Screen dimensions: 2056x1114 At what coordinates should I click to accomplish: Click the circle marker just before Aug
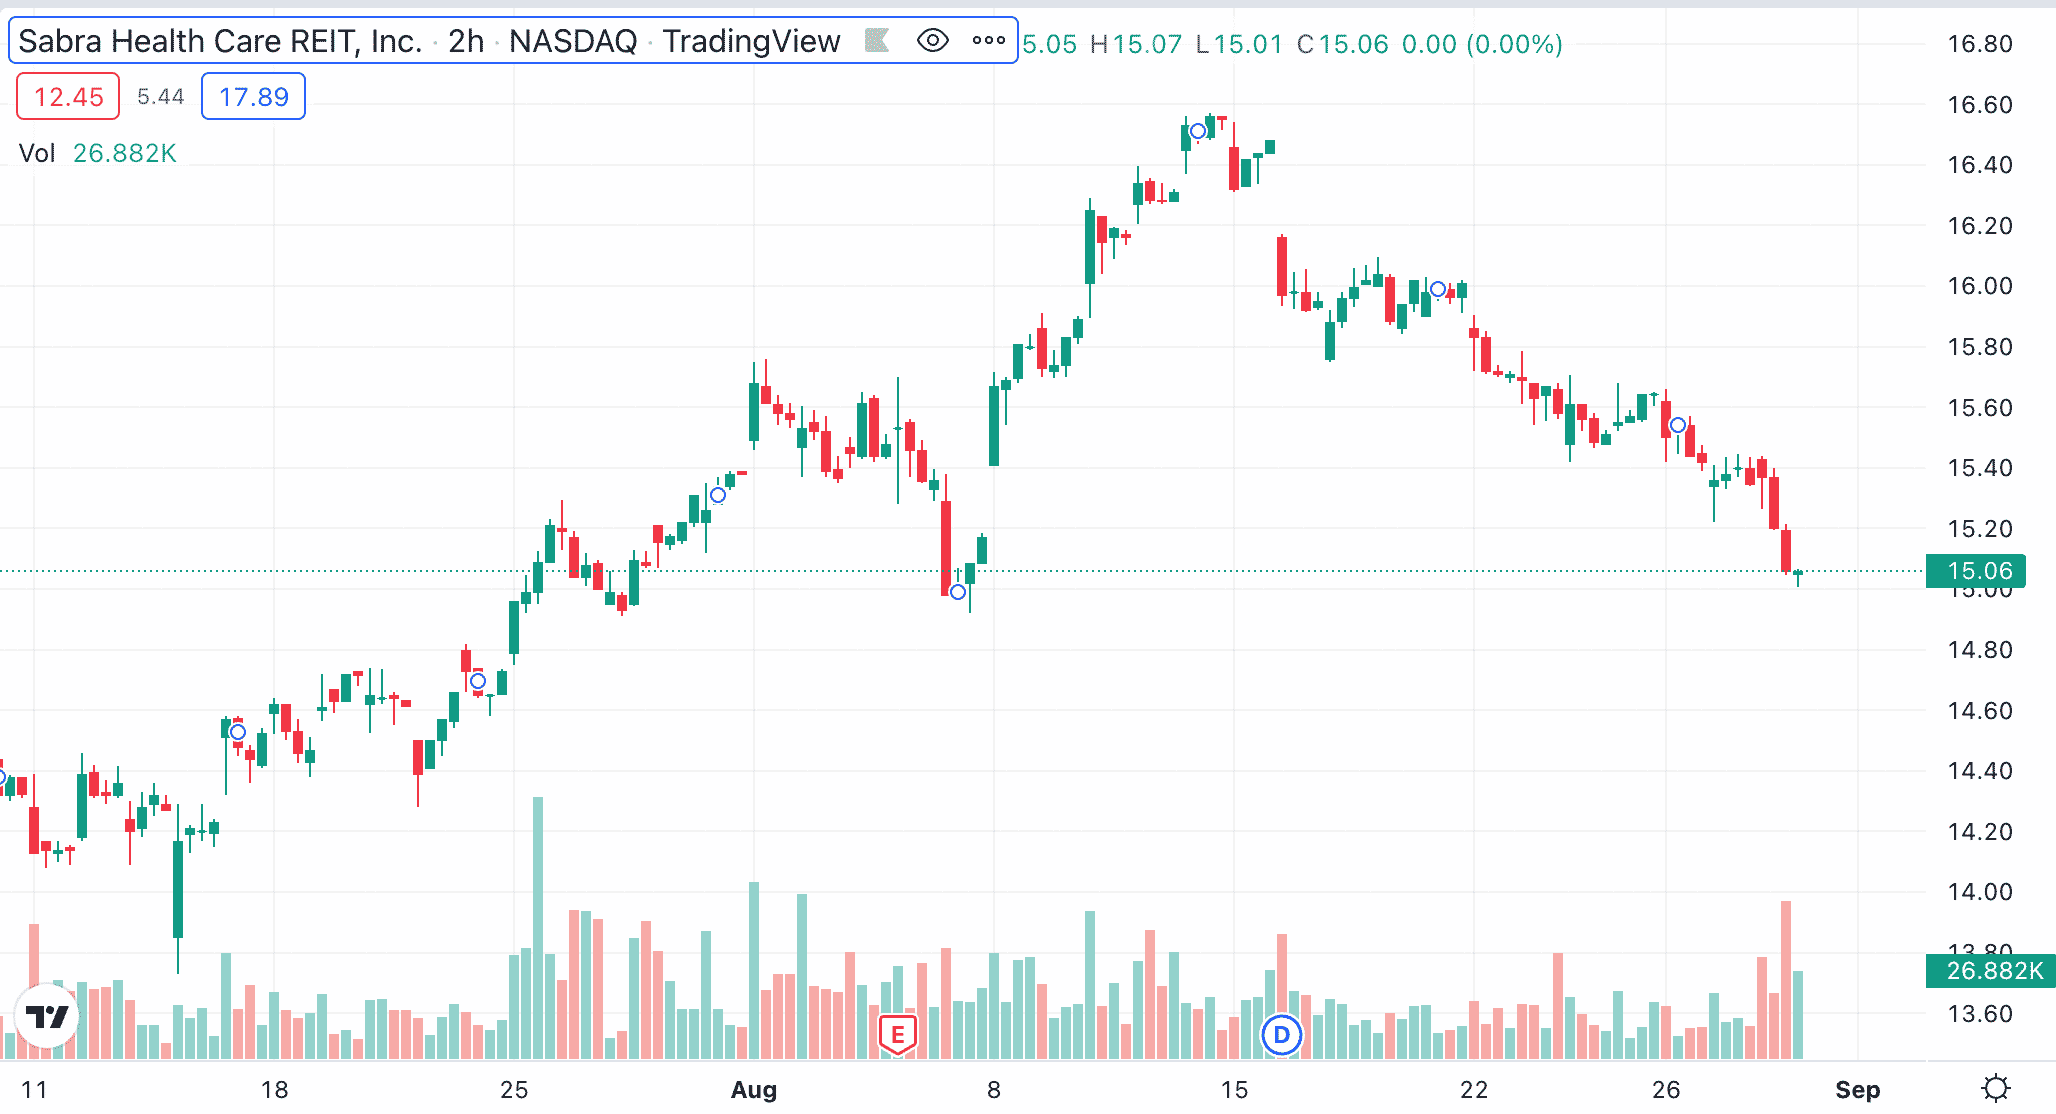pos(718,495)
